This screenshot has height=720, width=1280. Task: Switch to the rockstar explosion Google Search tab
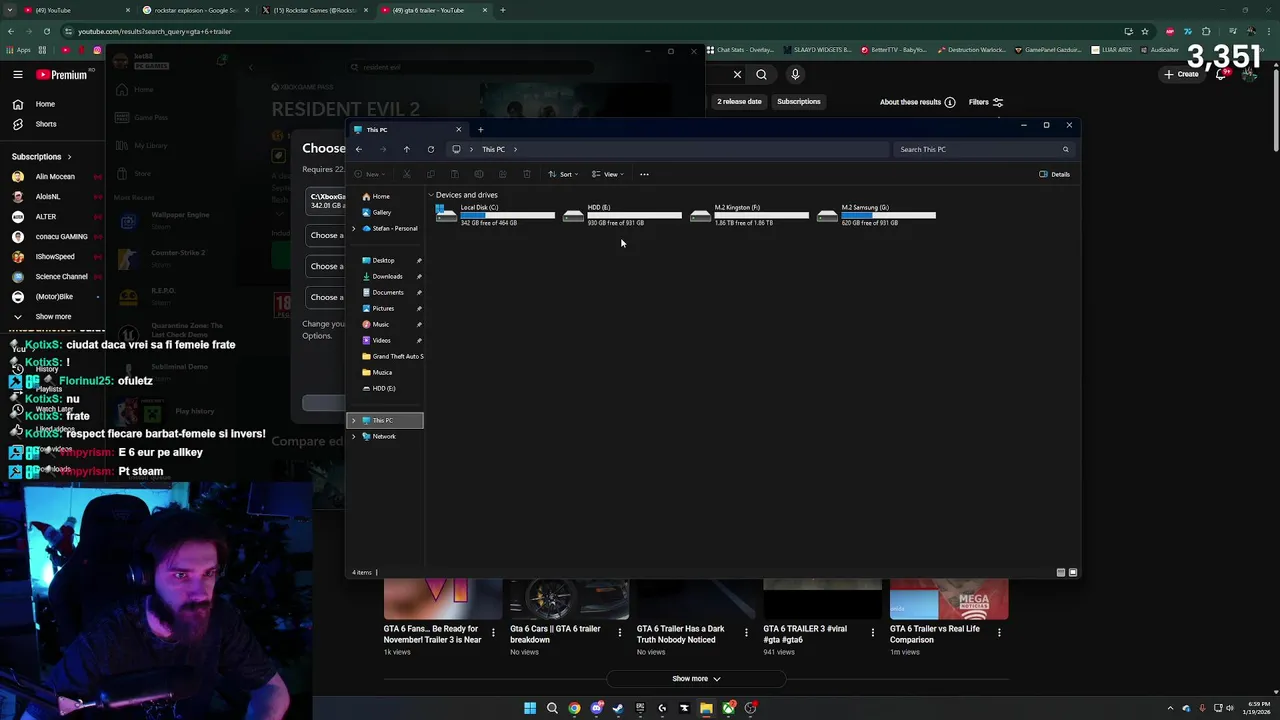(x=195, y=10)
